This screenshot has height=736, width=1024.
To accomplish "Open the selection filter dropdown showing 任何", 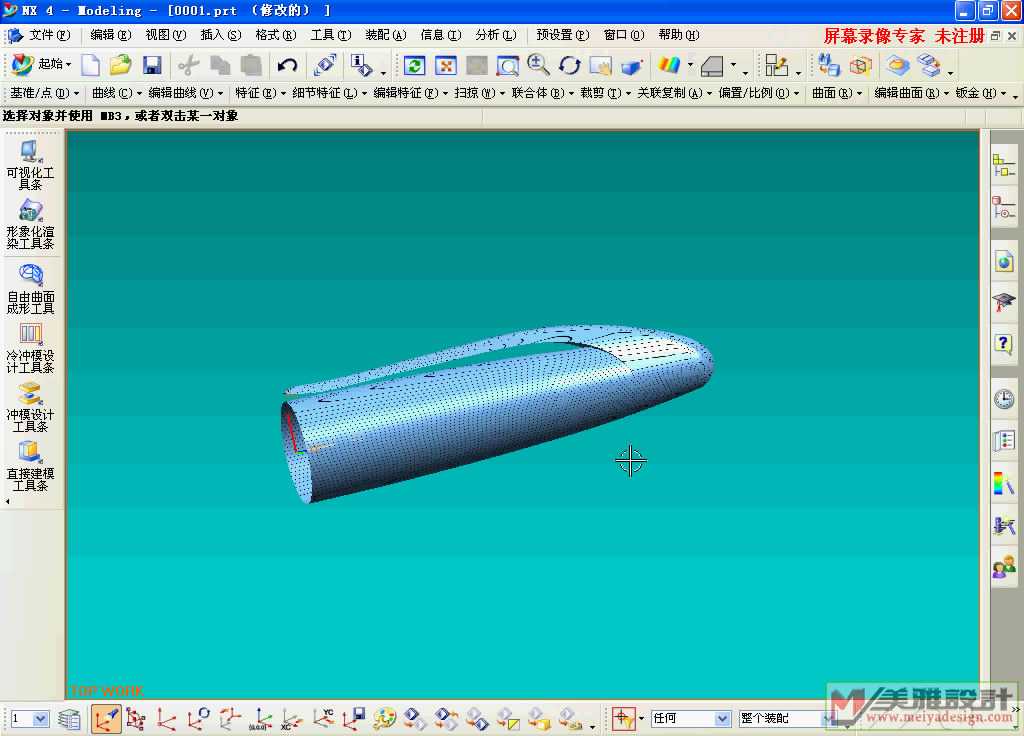I will coord(691,718).
